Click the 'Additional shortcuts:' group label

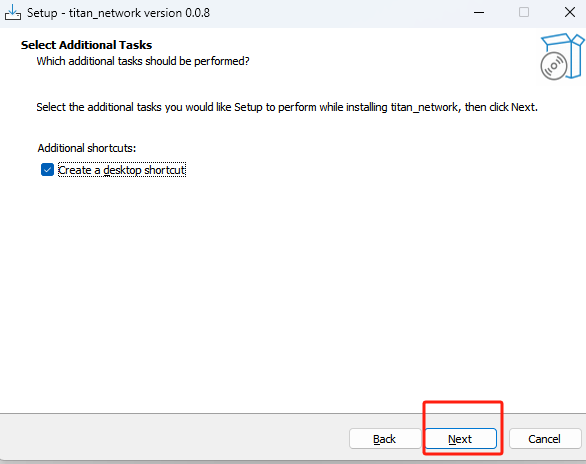coord(87,148)
